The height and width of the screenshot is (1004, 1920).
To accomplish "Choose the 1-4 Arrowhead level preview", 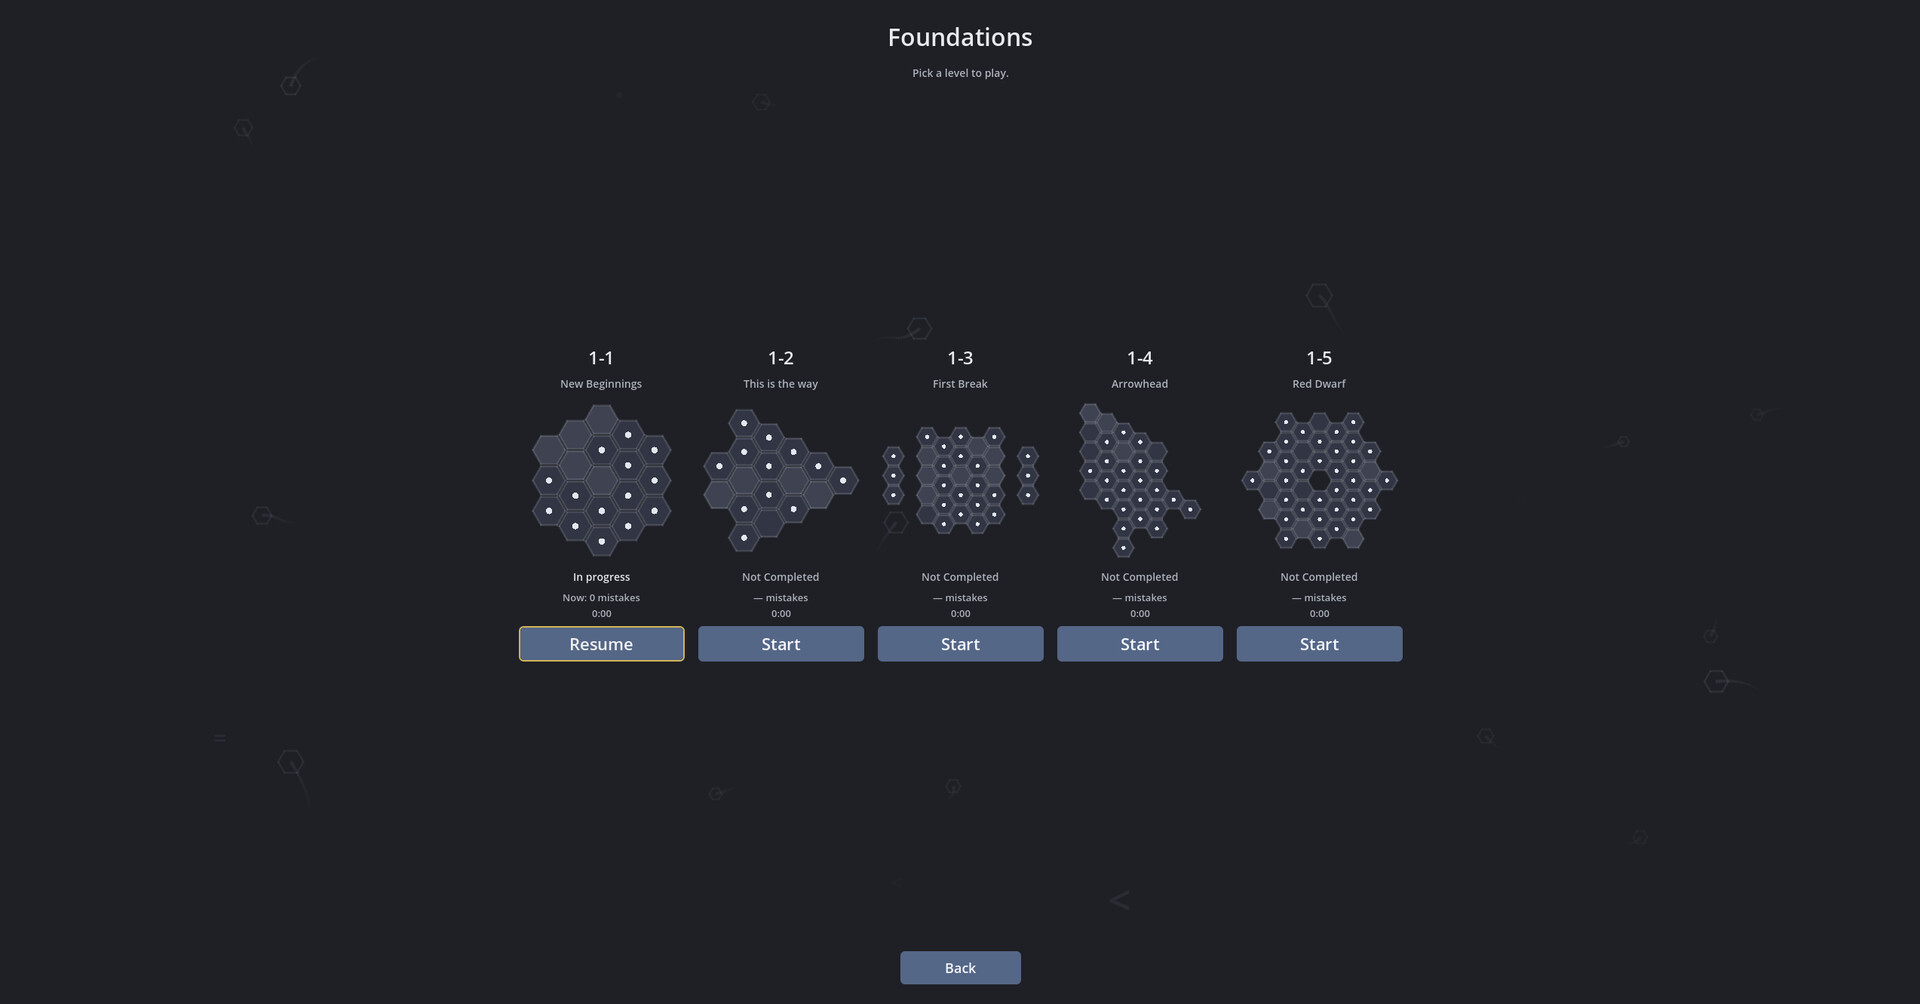I will click(x=1139, y=480).
